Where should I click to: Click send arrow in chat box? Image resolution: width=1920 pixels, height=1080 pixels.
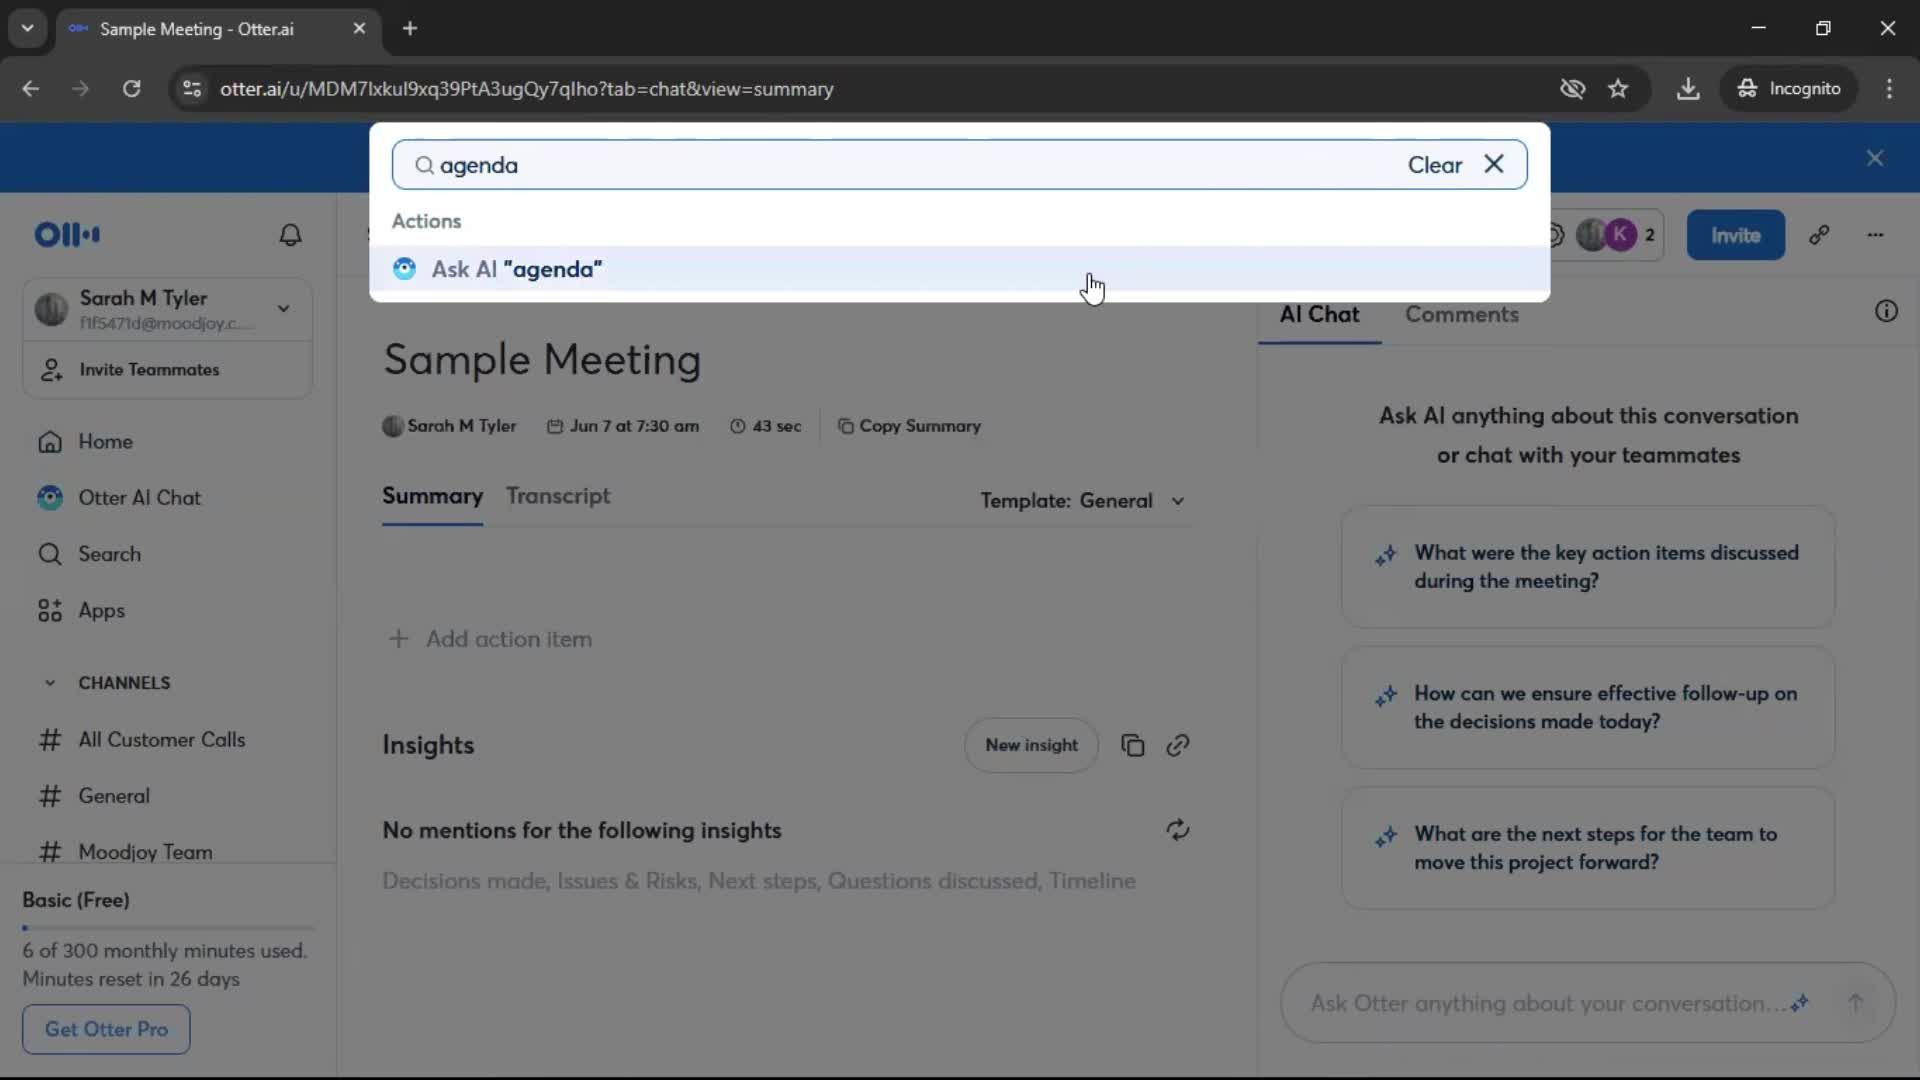pos(1855,1003)
